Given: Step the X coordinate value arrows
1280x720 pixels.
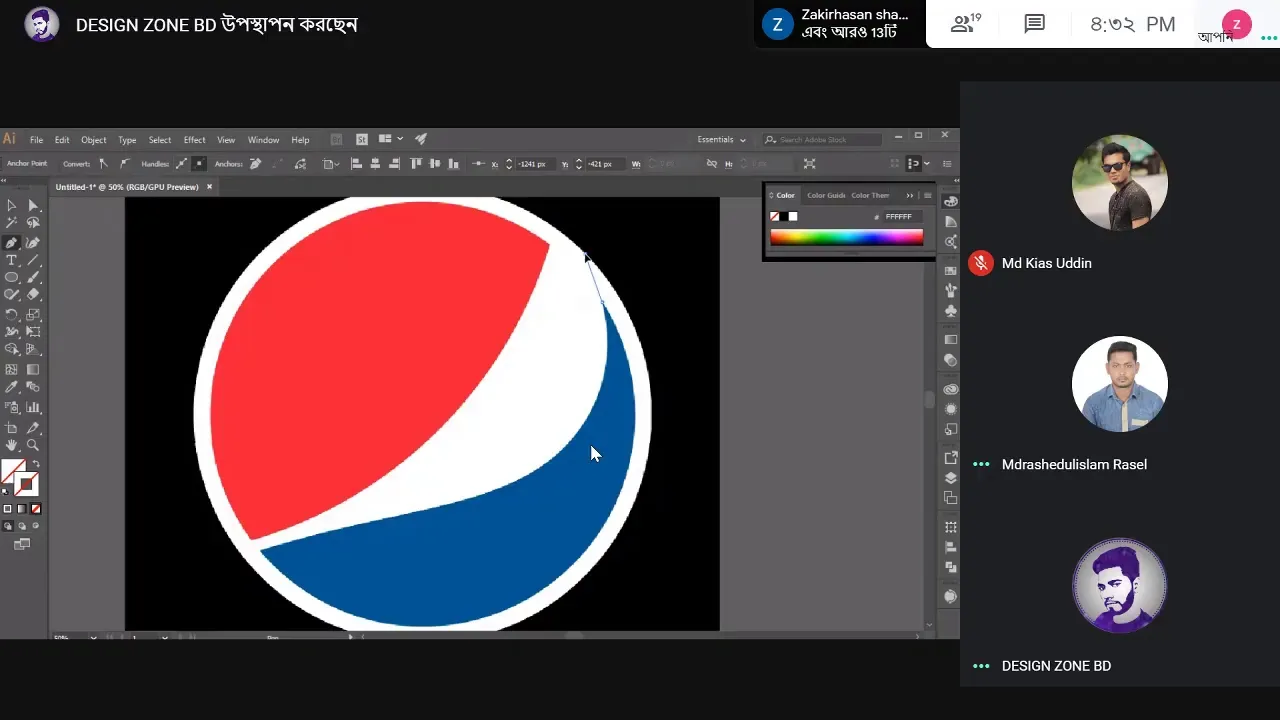Looking at the screenshot, I should tap(509, 164).
